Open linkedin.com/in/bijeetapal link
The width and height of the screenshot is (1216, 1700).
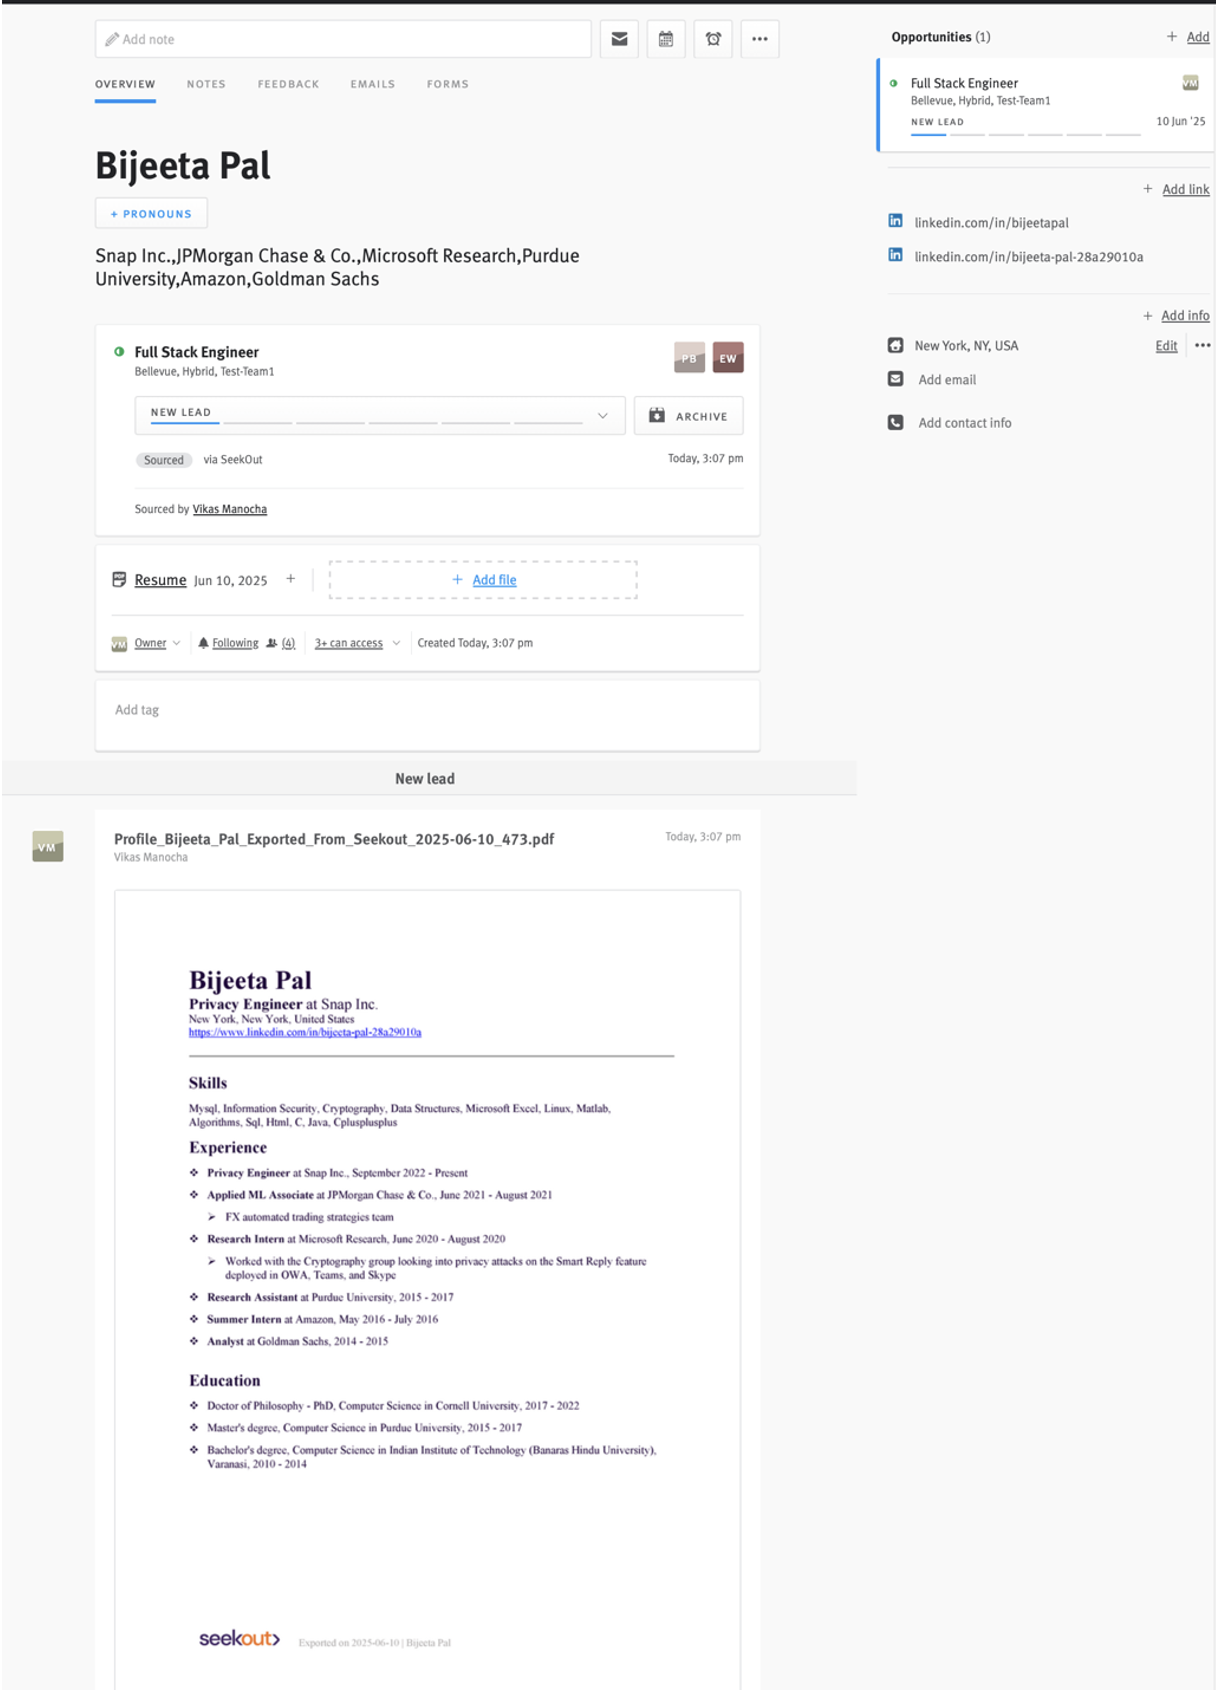click(x=992, y=222)
